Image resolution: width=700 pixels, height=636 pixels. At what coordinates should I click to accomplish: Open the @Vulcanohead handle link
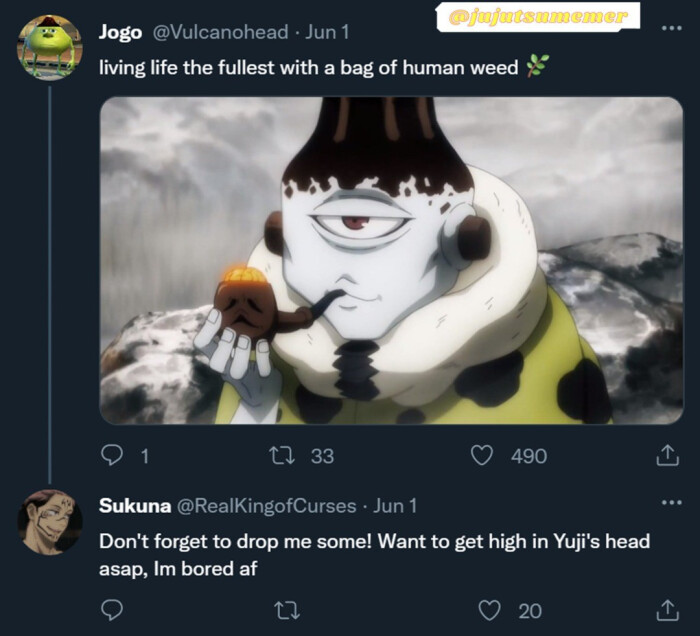[x=222, y=32]
